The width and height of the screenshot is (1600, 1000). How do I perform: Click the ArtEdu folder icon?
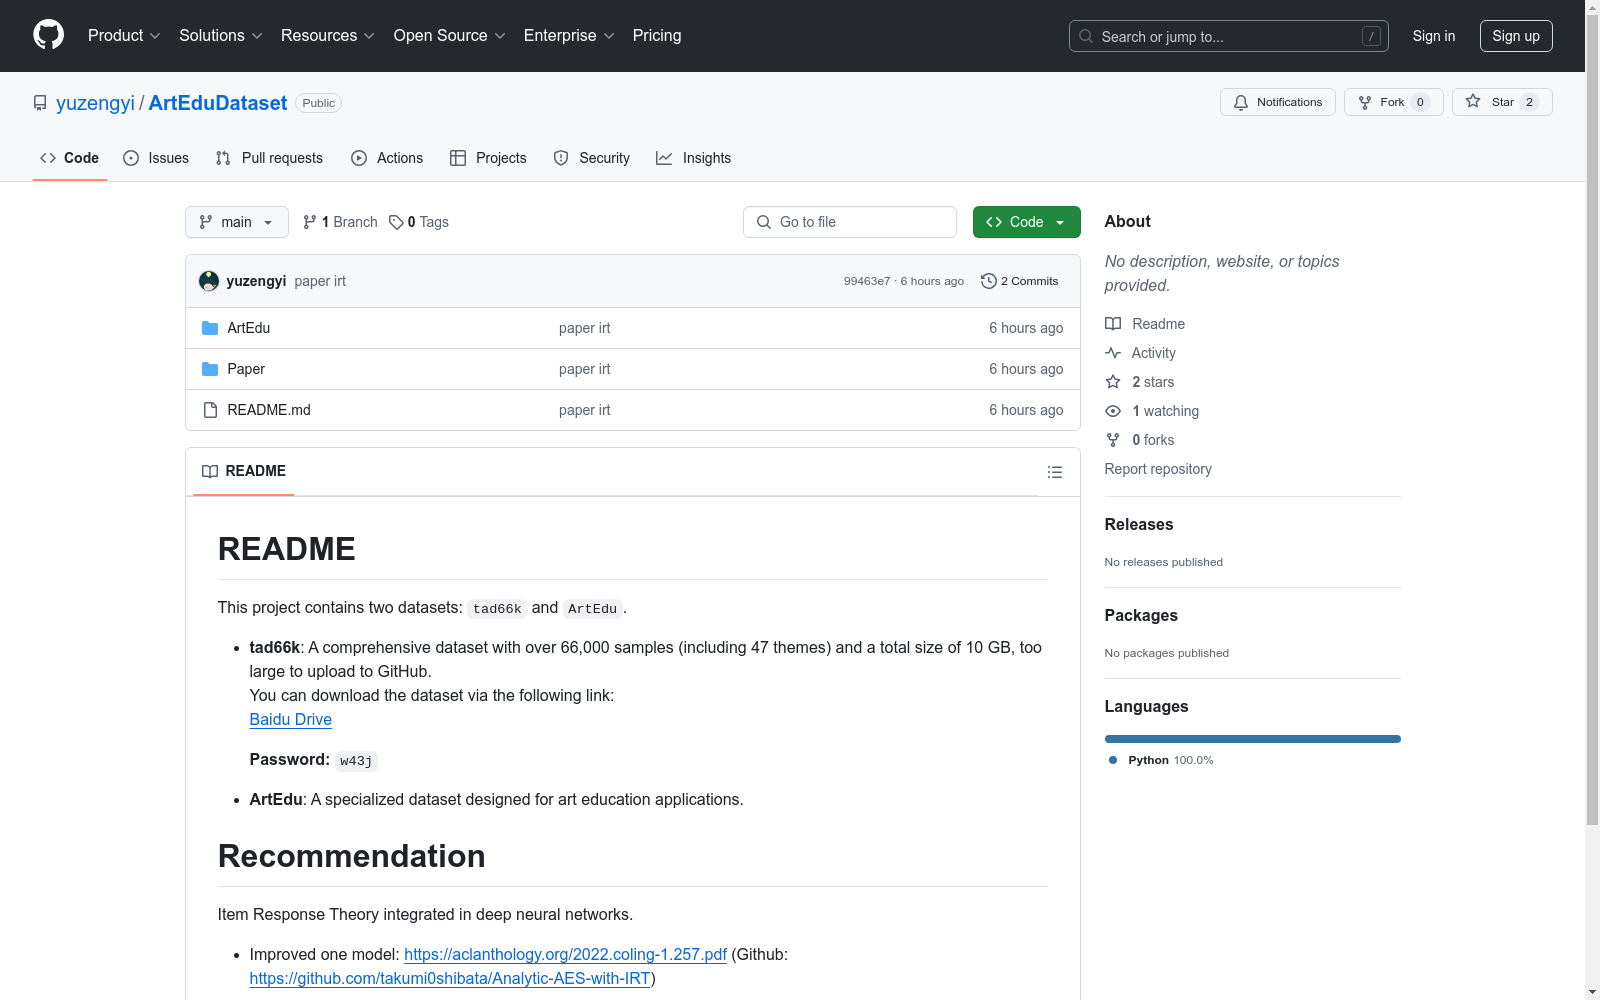(x=210, y=328)
